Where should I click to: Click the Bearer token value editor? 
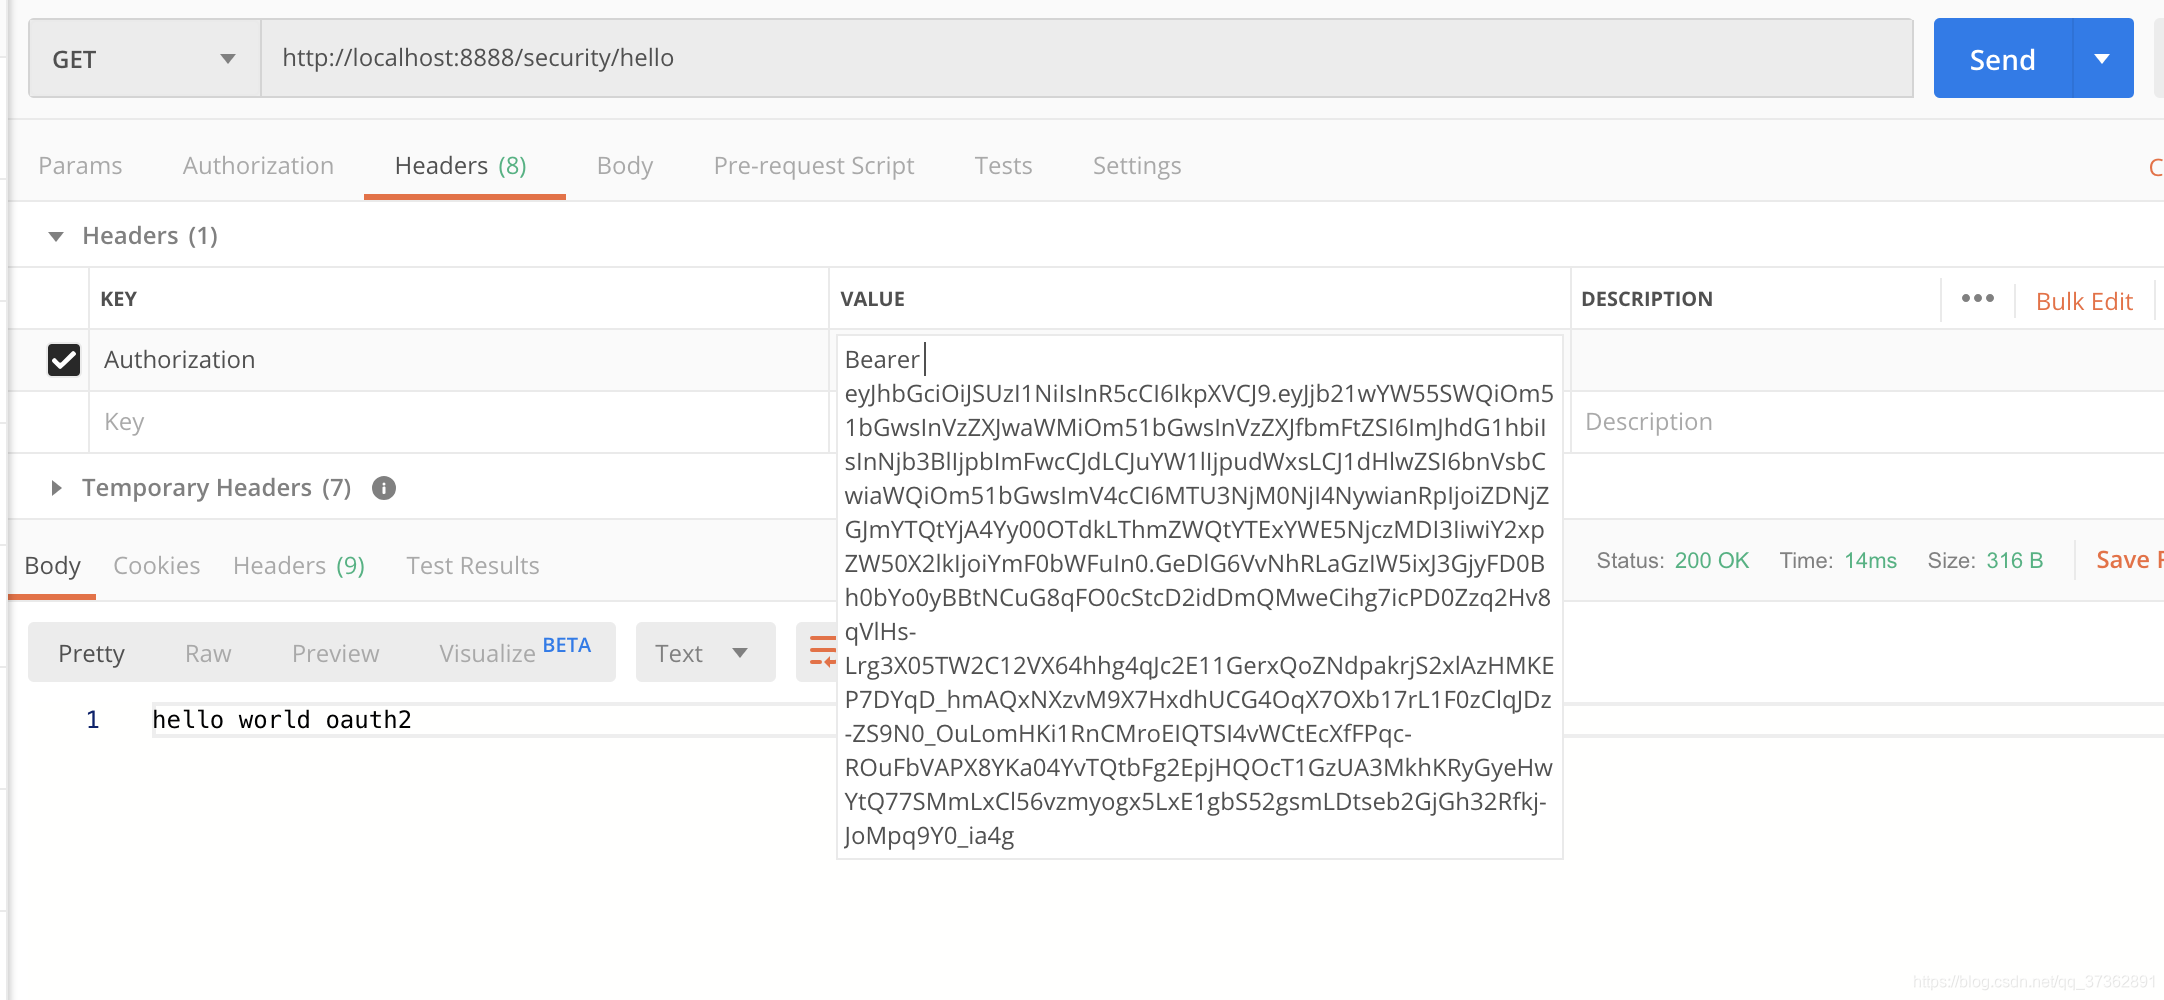pos(1199,597)
